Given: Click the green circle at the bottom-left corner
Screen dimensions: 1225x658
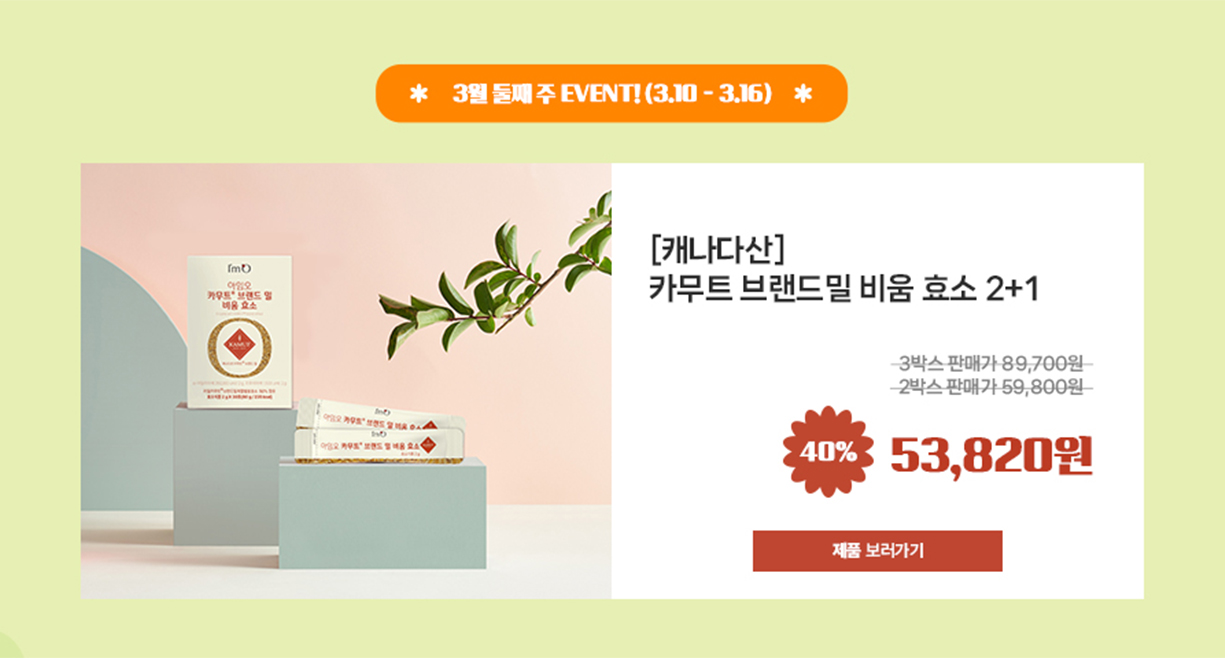Looking at the screenshot, I should [x=8, y=646].
